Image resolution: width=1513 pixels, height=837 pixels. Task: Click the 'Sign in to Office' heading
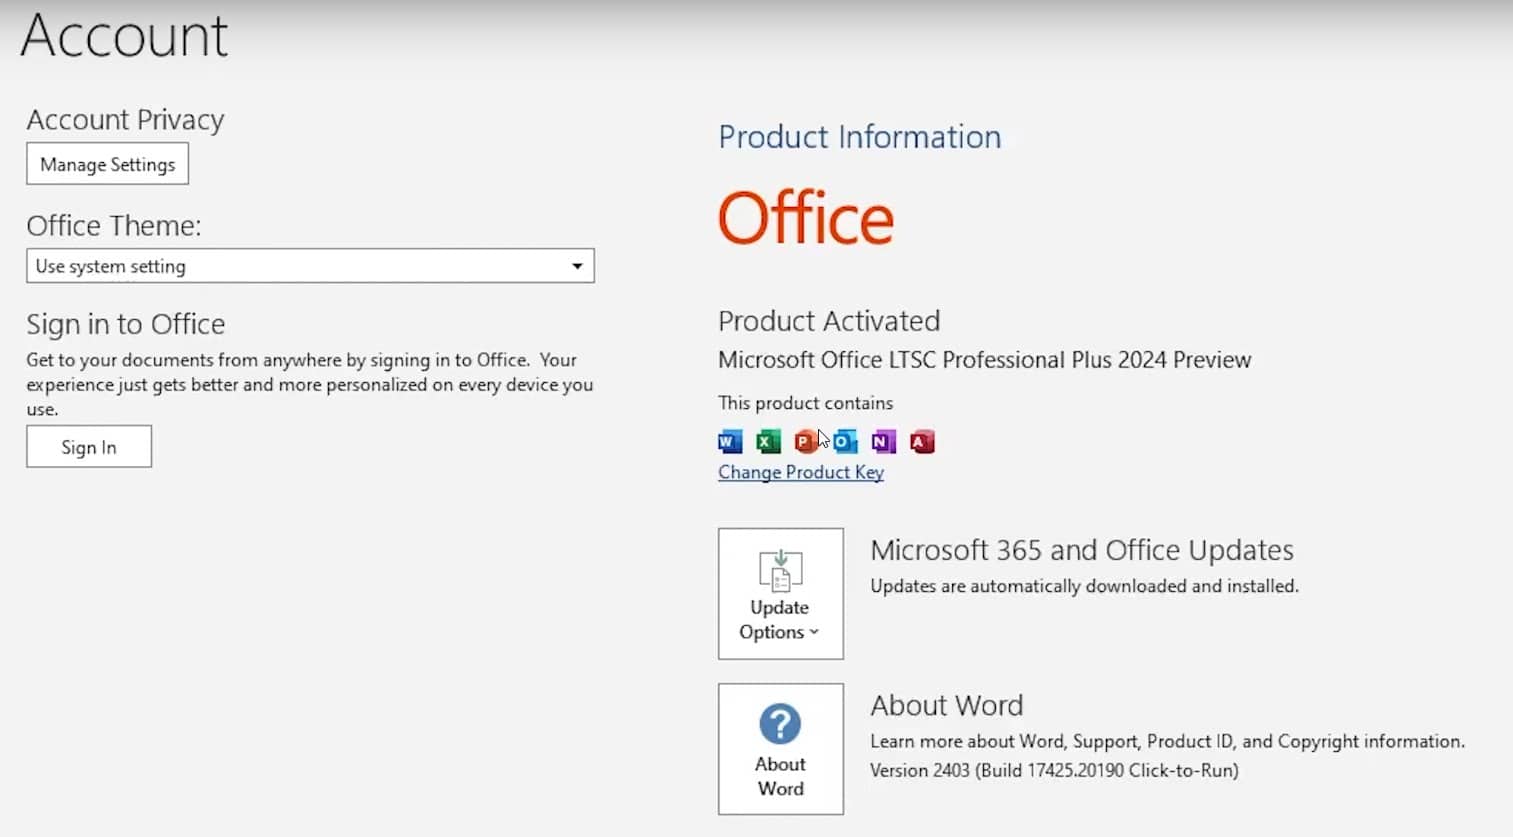pos(126,324)
